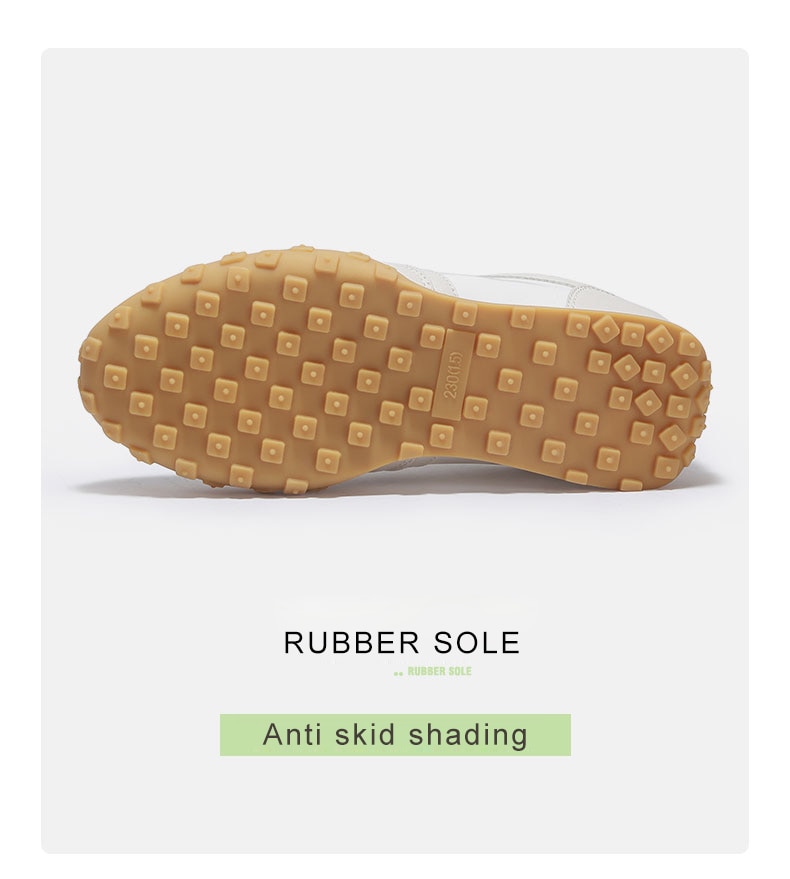This screenshot has height=879, width=790.
Task: Click the empty gray card area above the shoe
Action: pos(395,146)
